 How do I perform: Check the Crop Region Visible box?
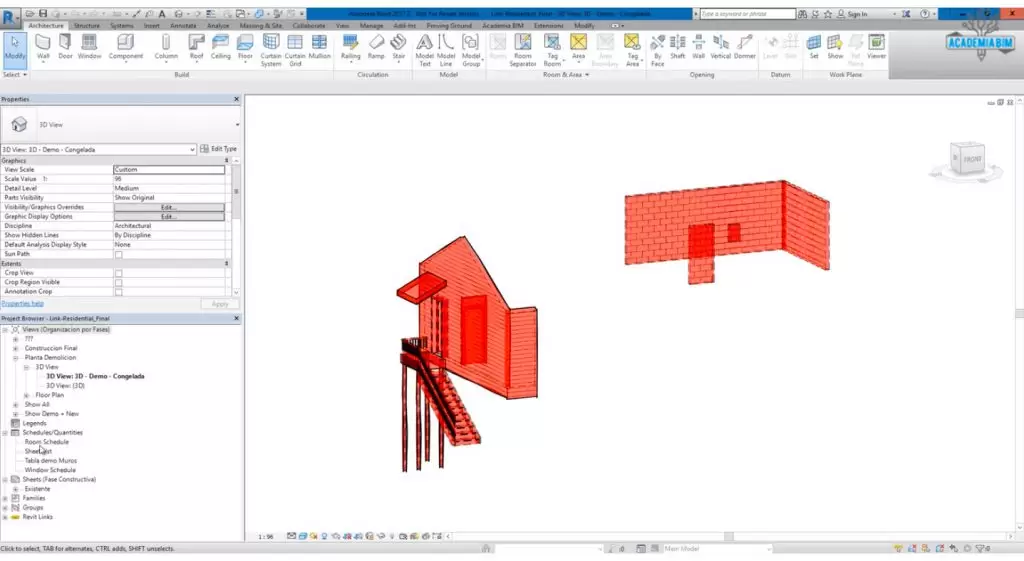[118, 282]
